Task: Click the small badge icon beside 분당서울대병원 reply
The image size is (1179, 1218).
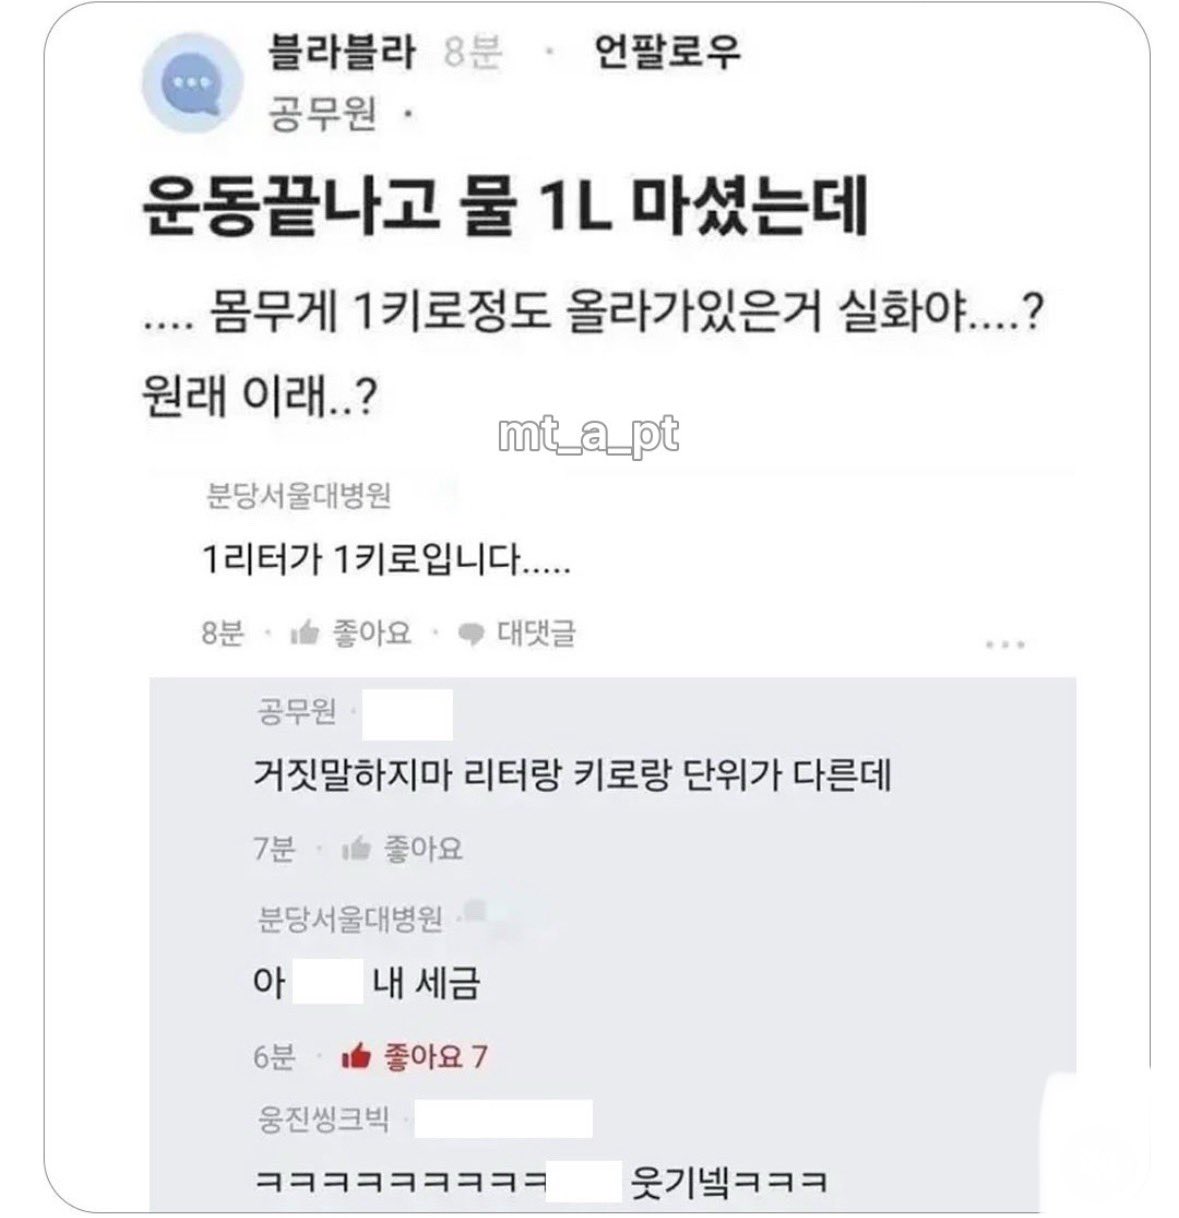Action: tap(474, 909)
